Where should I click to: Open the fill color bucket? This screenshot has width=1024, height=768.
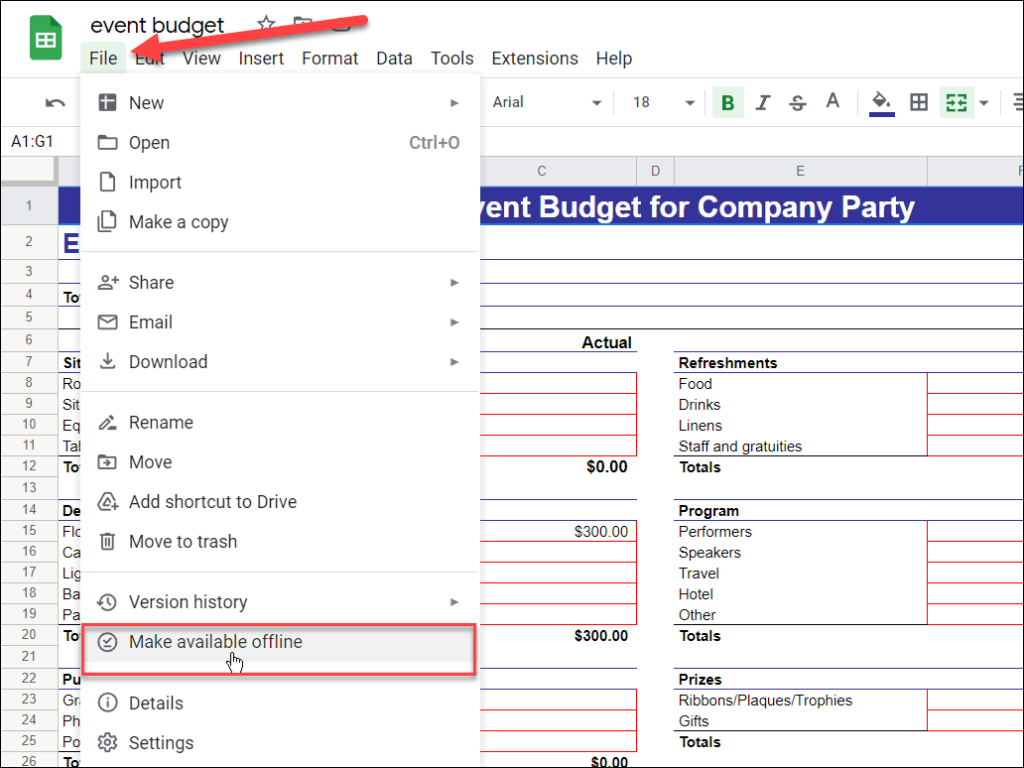tap(882, 103)
